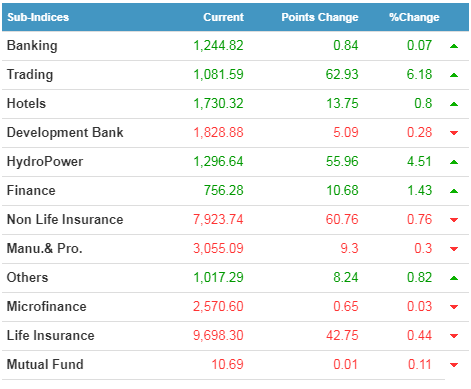Open the Finance sub-index row

click(235, 191)
